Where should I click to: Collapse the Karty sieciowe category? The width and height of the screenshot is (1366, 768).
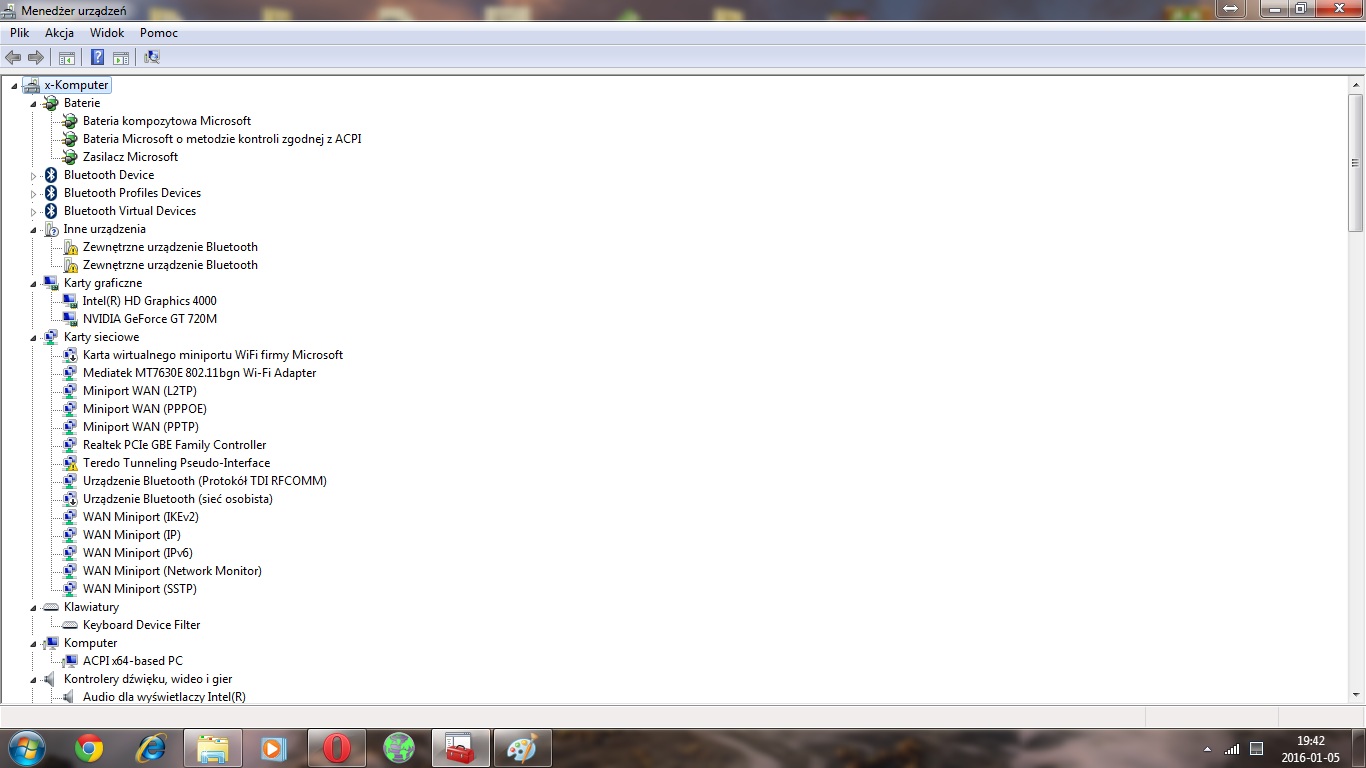point(33,337)
